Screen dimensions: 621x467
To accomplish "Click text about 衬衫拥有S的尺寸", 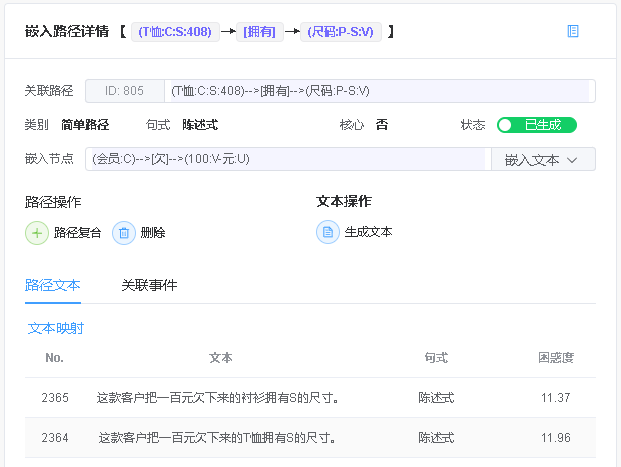I will point(218,398).
